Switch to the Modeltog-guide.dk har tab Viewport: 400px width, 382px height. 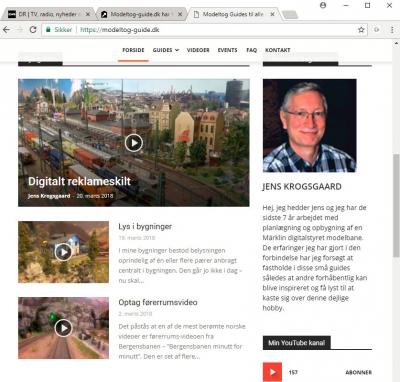click(141, 14)
